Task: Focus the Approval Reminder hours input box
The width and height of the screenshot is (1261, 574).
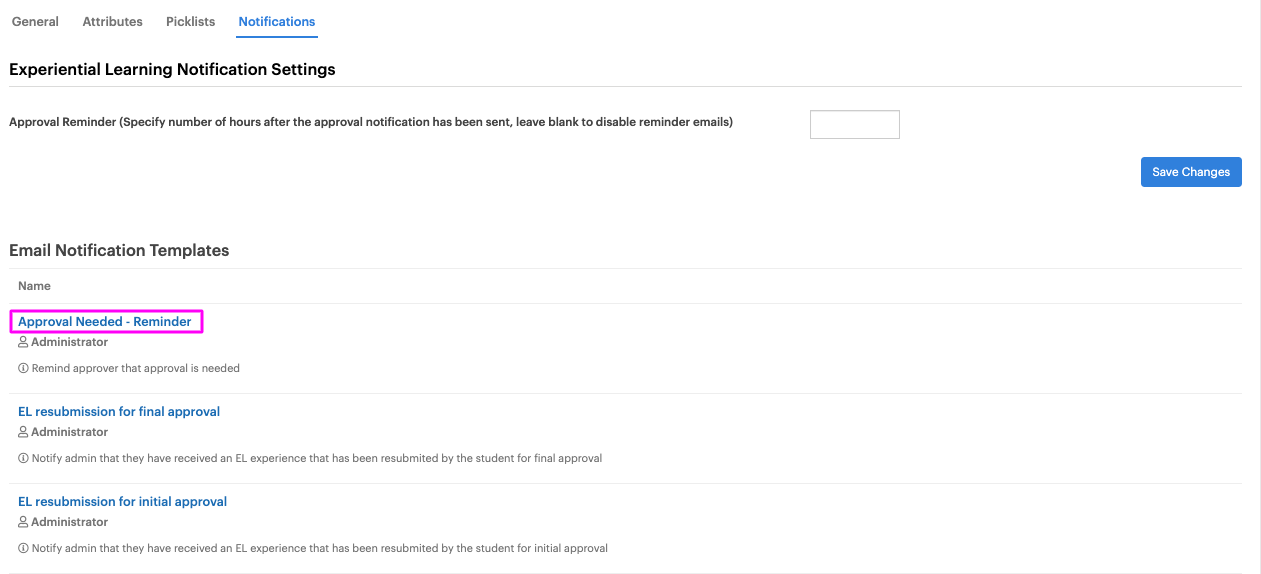Action: point(855,125)
